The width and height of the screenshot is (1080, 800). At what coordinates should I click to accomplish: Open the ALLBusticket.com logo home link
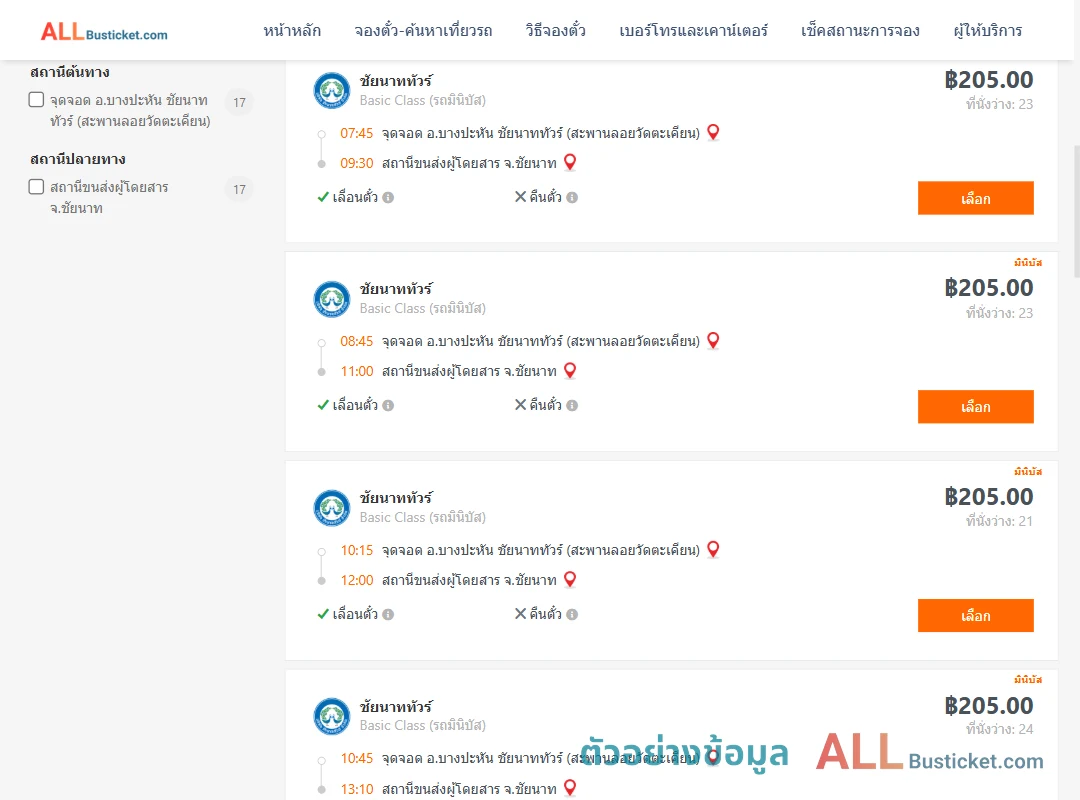tap(104, 32)
